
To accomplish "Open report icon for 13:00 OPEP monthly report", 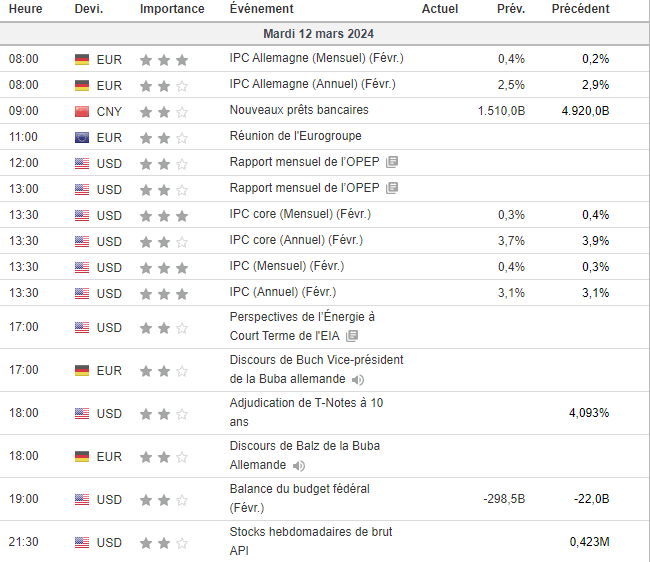I will [392, 188].
